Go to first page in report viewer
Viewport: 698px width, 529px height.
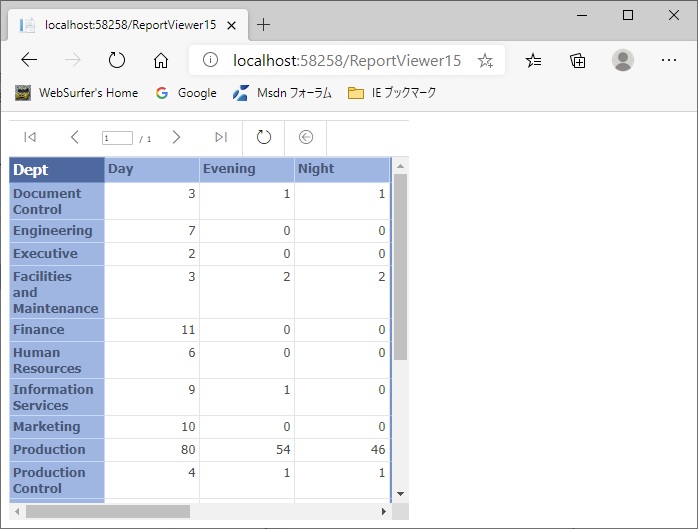[x=30, y=137]
